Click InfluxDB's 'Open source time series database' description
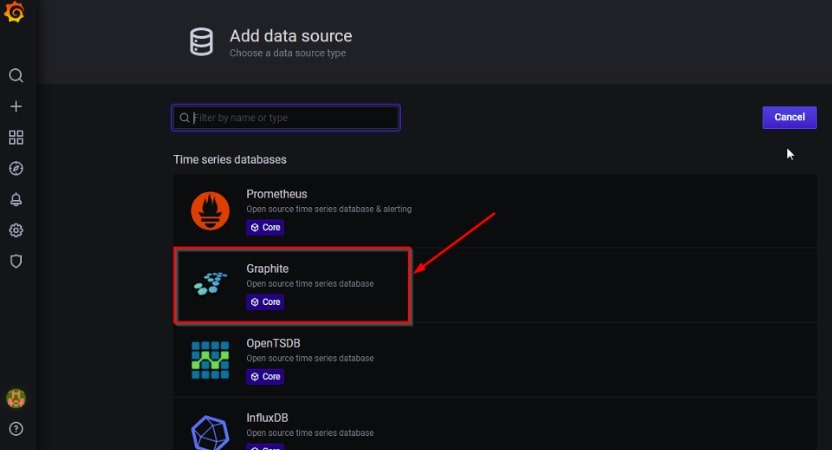Screen dimensions: 832x450 click(310, 433)
